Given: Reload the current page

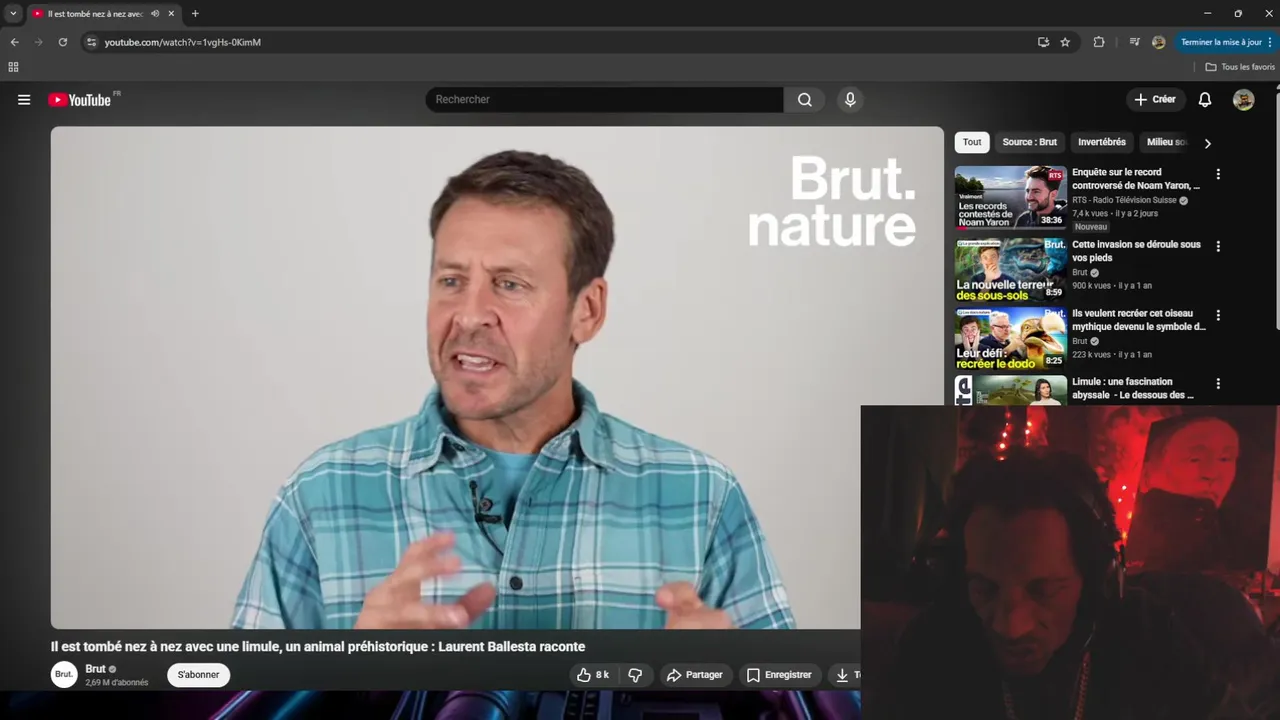Looking at the screenshot, I should (x=63, y=42).
